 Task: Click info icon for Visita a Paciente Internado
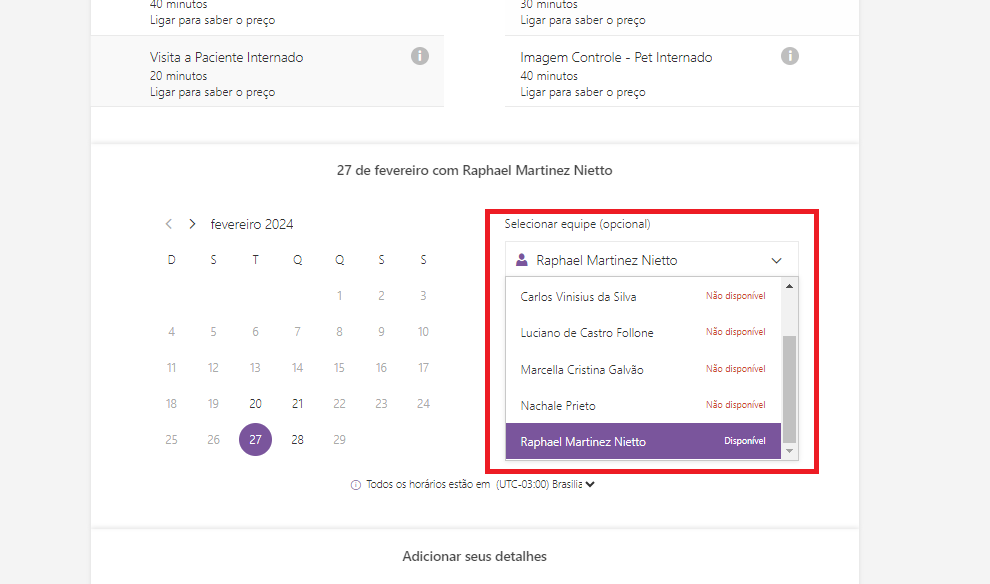420,57
